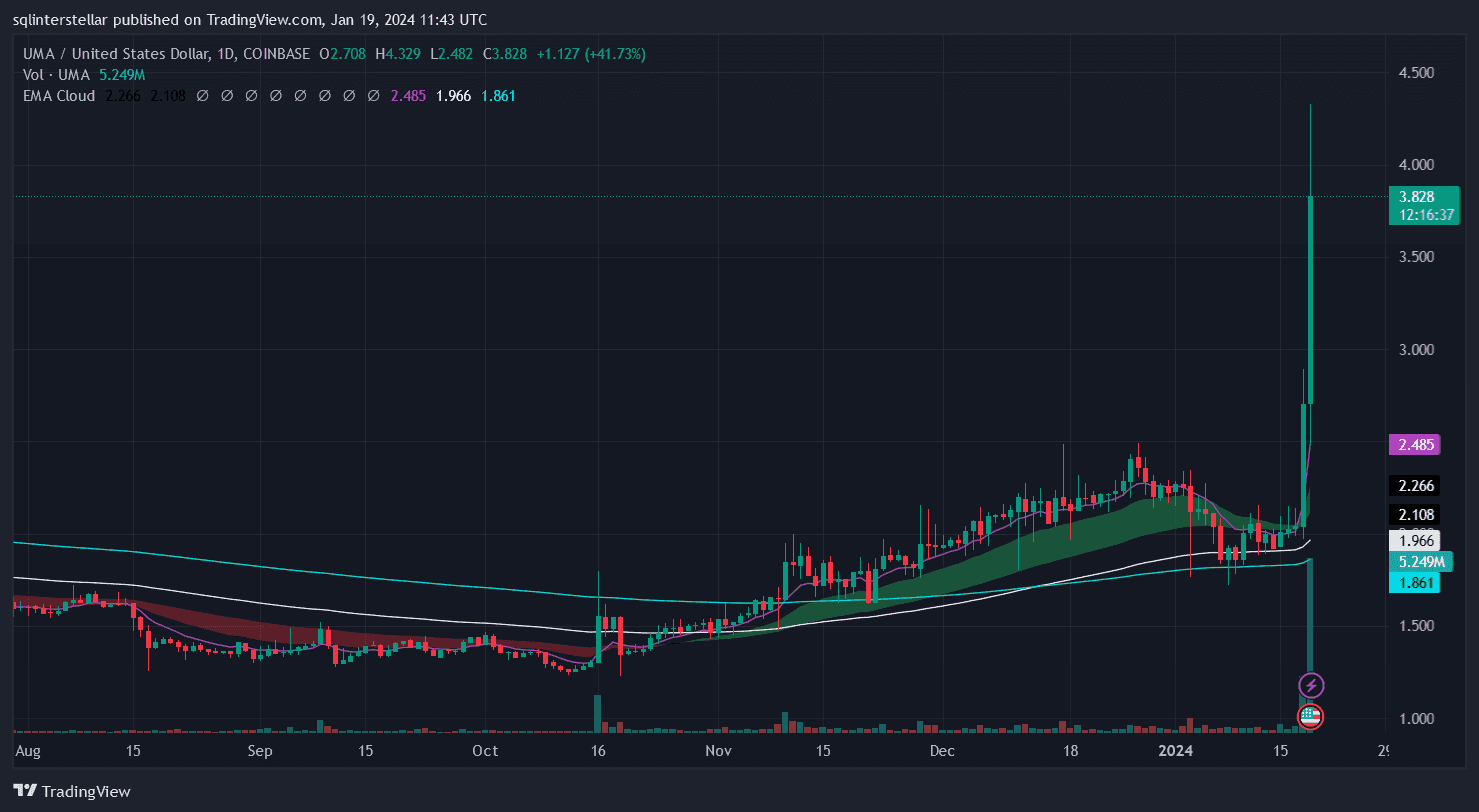Click the TradingView logo at bottom left

tap(72, 791)
